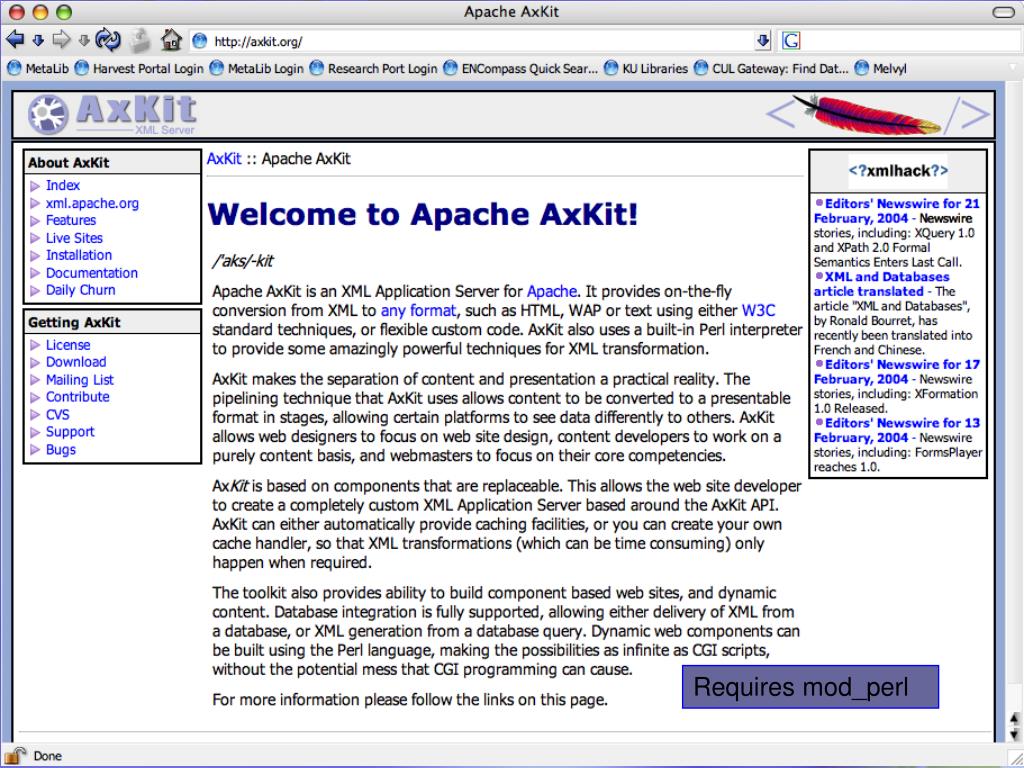Show more bookmarks overflow arrow

coord(1013,67)
